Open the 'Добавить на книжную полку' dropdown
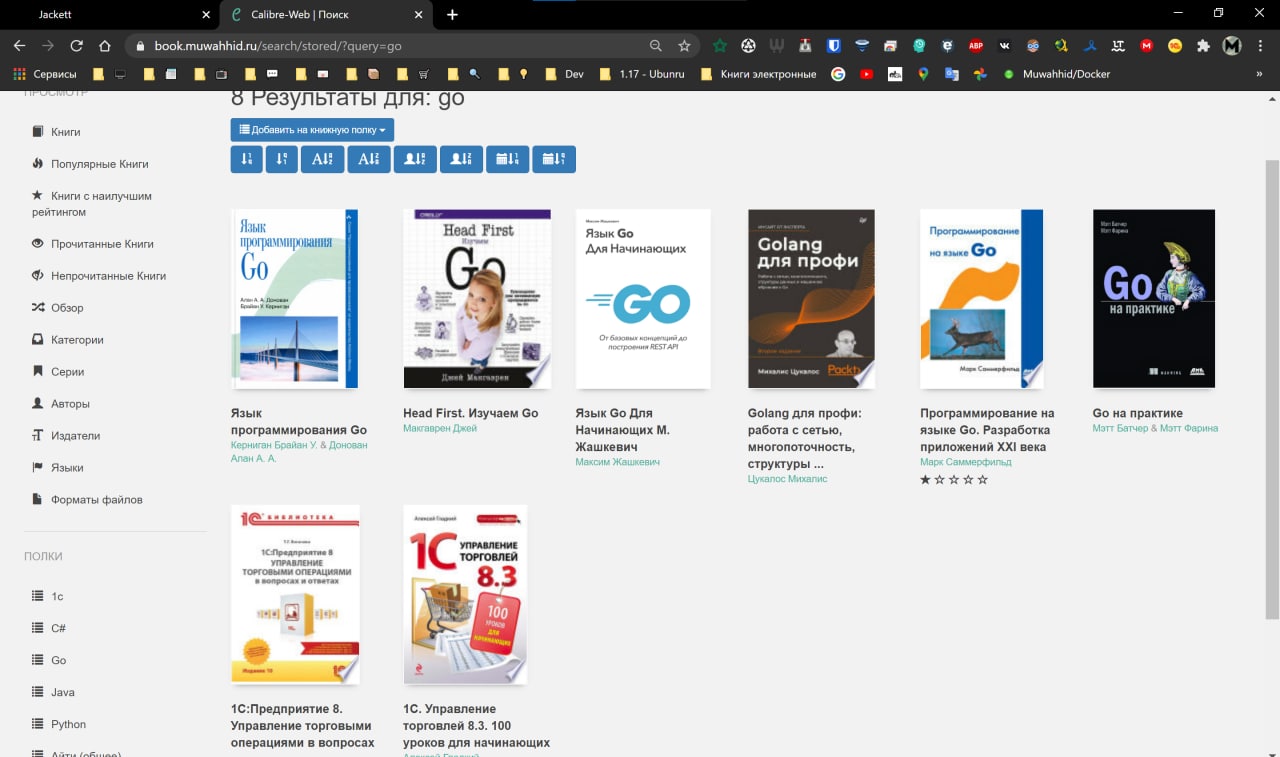The width and height of the screenshot is (1280, 757). click(x=312, y=130)
